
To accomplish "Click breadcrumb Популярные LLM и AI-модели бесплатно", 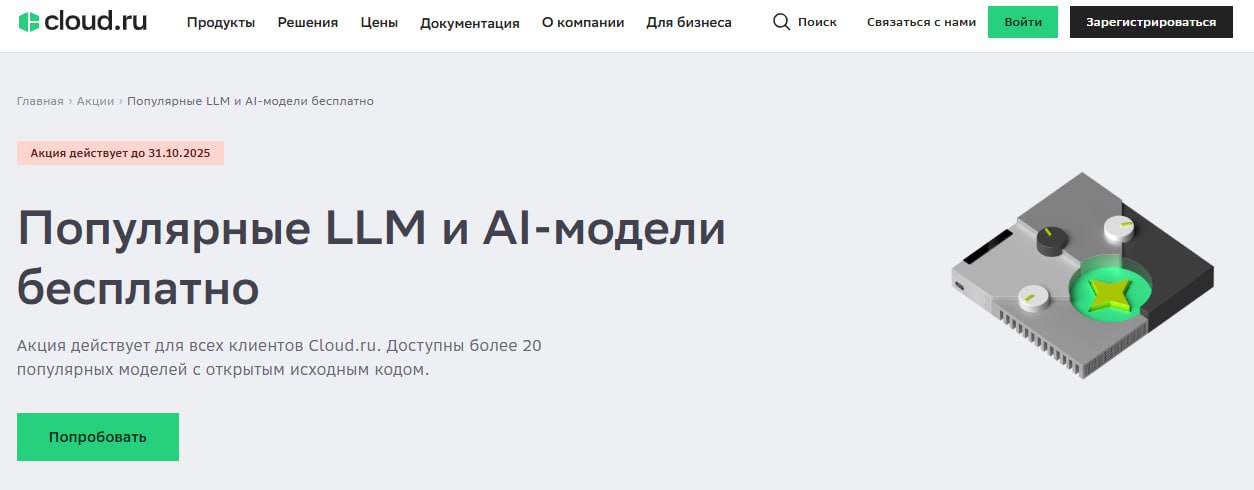I will 250,101.
